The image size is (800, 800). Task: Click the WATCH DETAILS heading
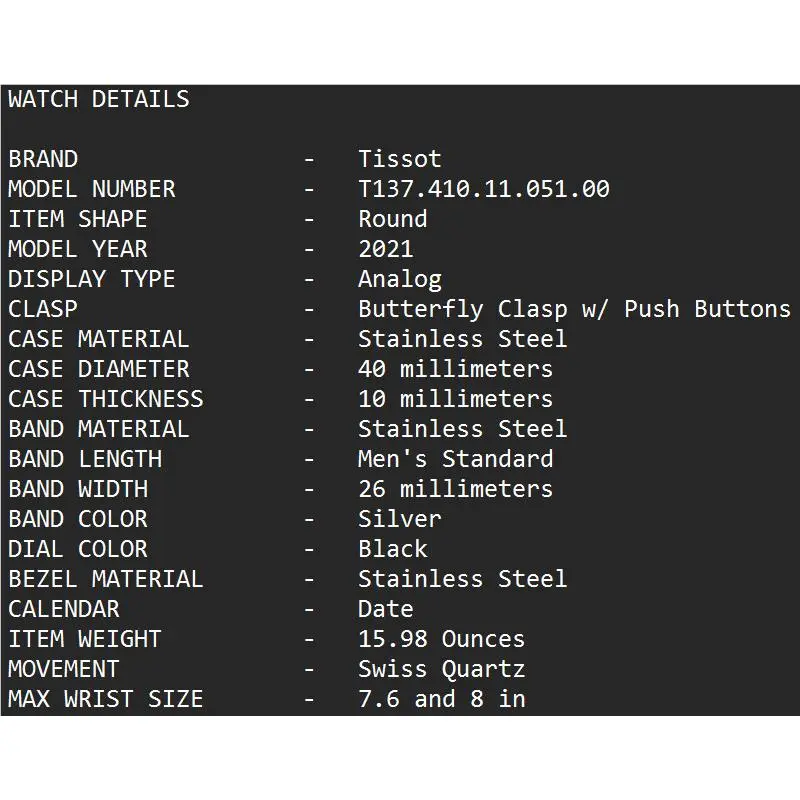point(99,99)
